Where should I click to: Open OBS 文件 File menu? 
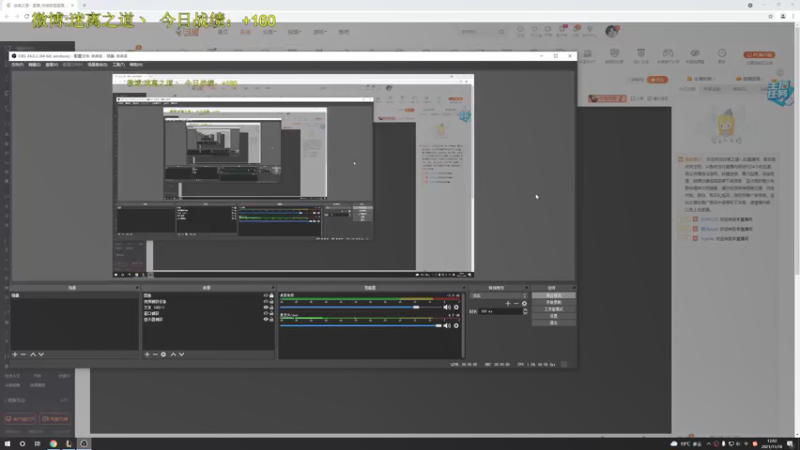tap(17, 65)
